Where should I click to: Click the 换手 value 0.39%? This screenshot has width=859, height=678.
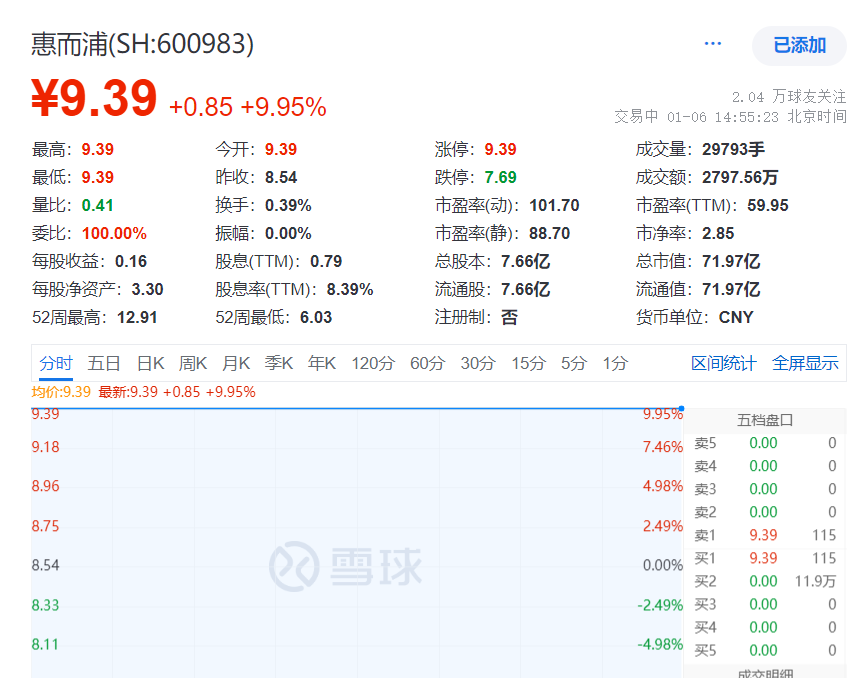click(x=288, y=205)
